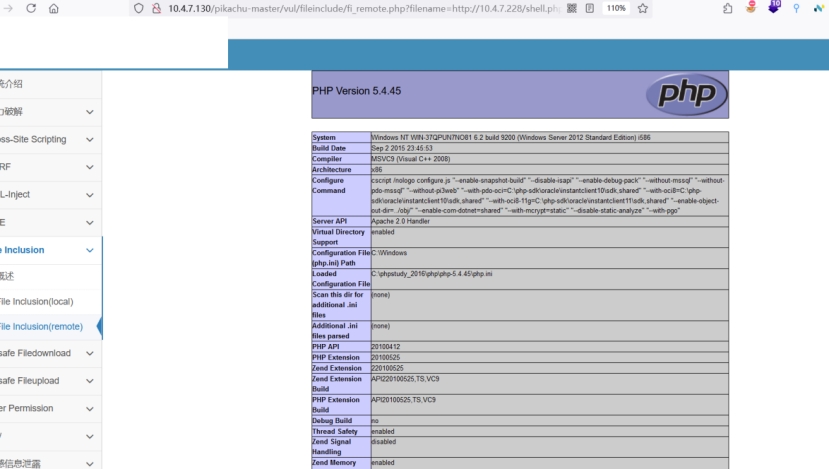Open the L-Inject sidebar menu item
829x469 pixels.
(15, 195)
